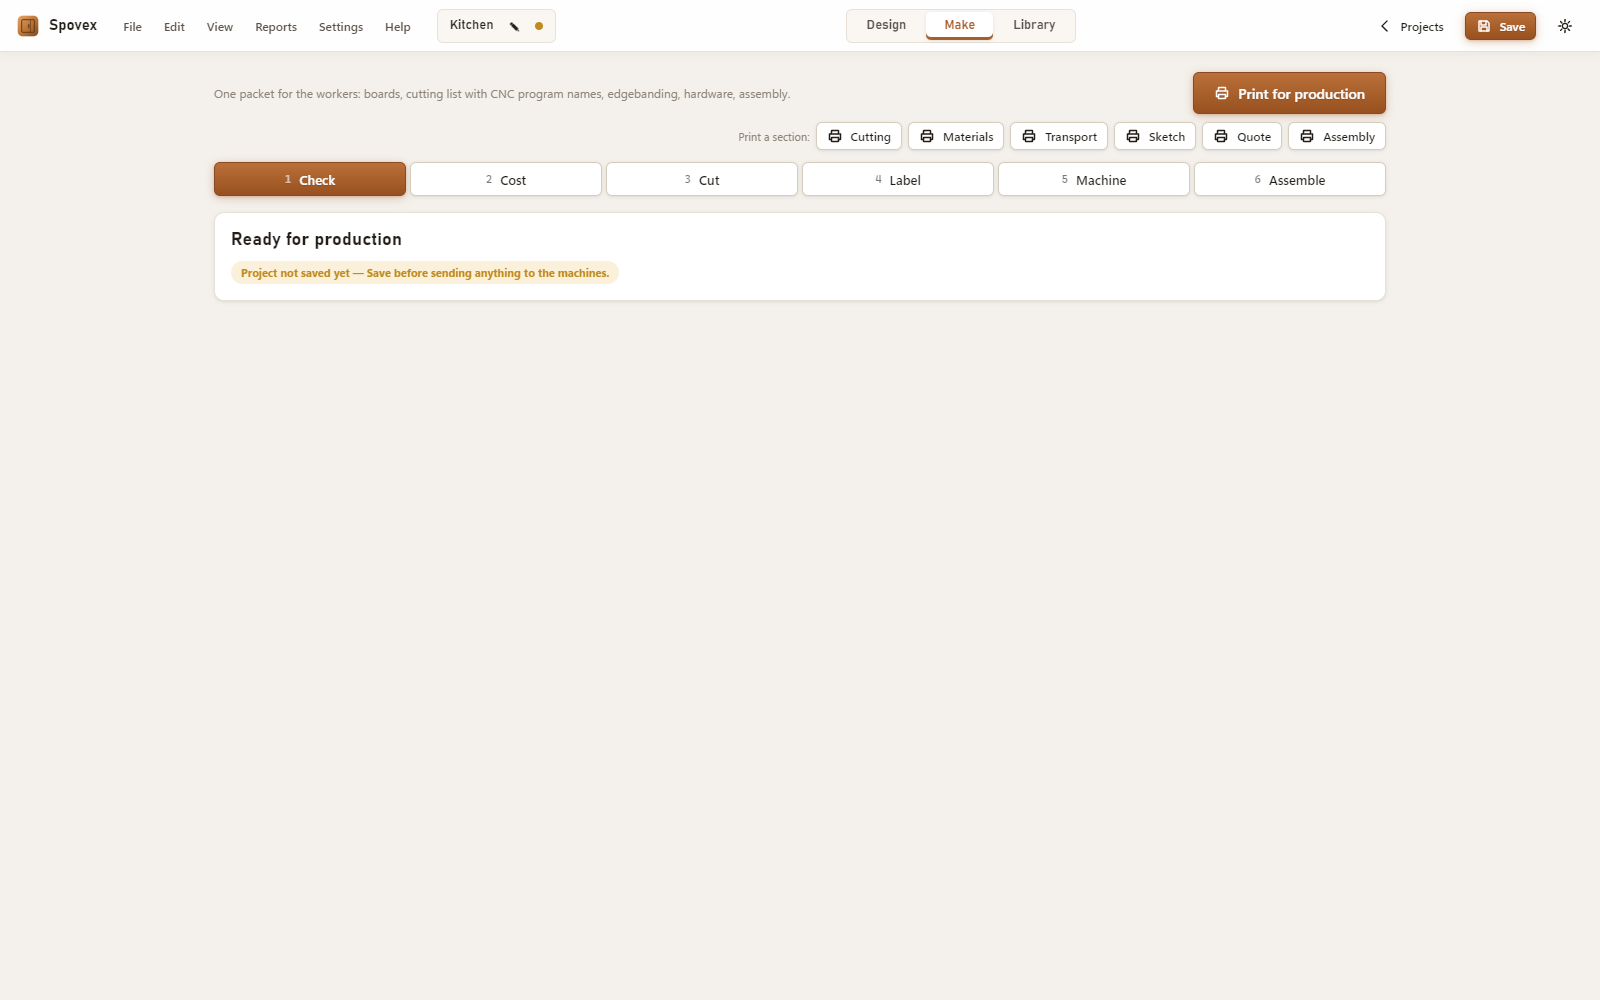The width and height of the screenshot is (1600, 1000).
Task: Switch to the Library mode tab
Action: (1034, 25)
